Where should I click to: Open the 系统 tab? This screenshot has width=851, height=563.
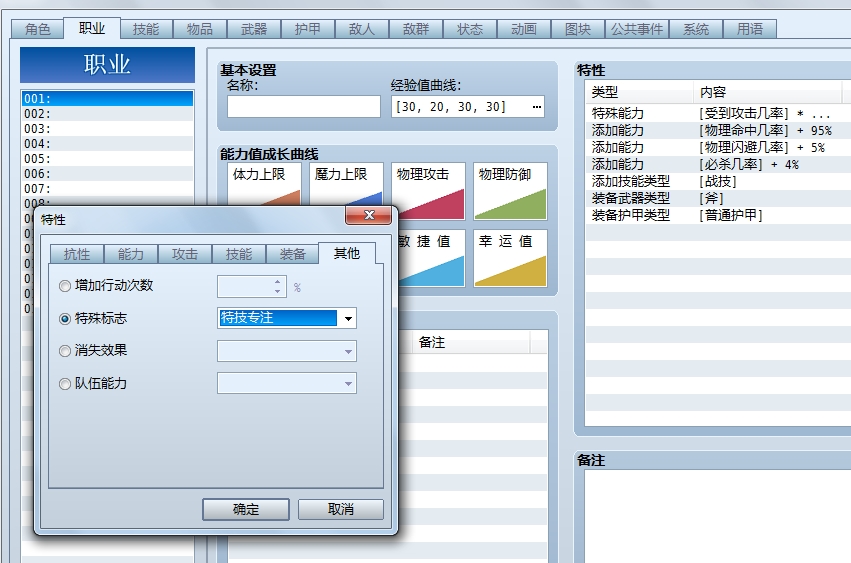[696, 29]
